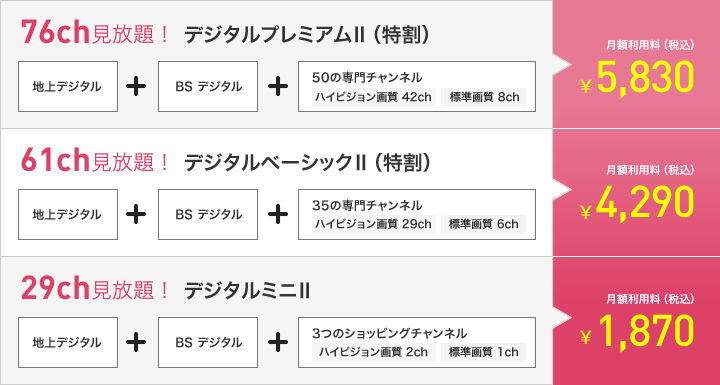Screen dimensions: 720x385
Task: Click the デジタルプレミアムII (特割) plan title
Action: 307,35
